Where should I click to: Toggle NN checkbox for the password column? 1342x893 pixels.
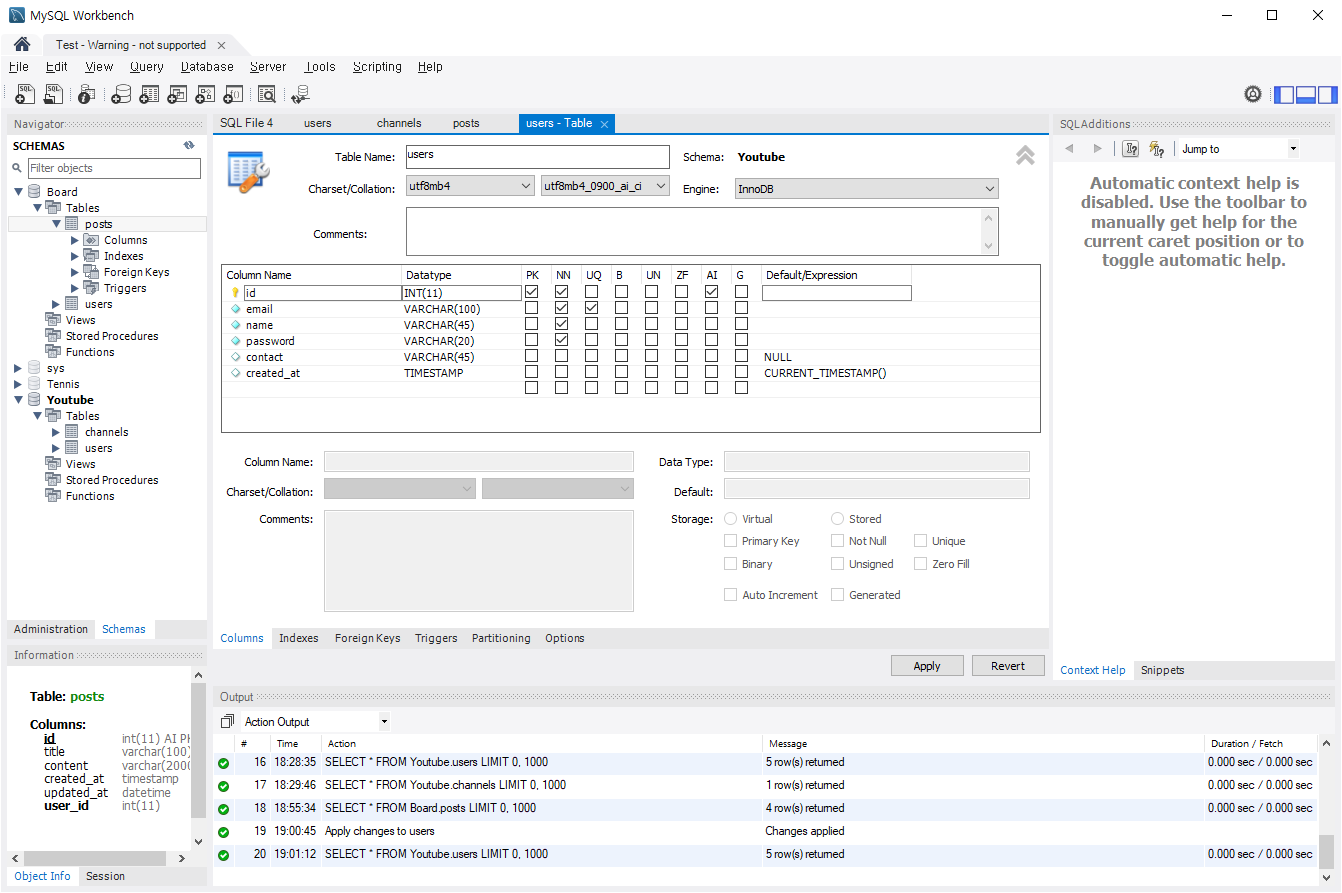tap(561, 340)
